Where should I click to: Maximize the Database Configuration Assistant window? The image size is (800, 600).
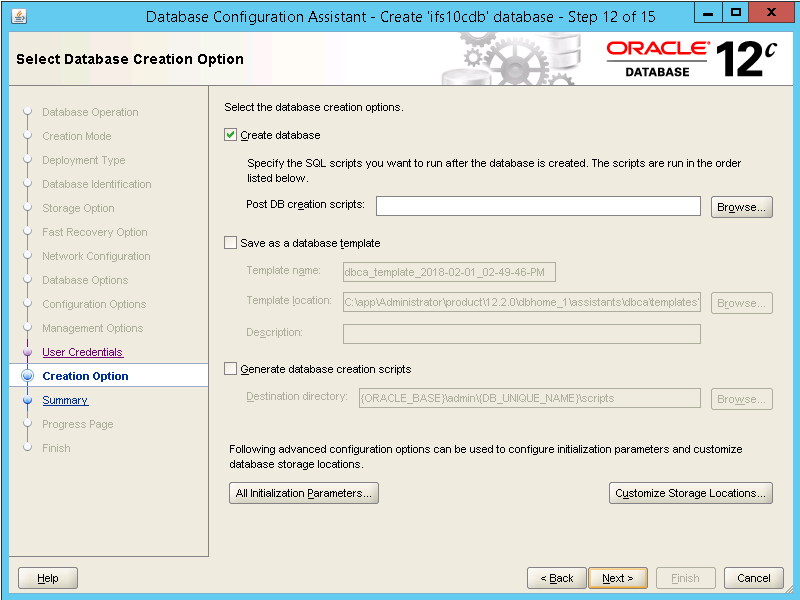tap(736, 15)
